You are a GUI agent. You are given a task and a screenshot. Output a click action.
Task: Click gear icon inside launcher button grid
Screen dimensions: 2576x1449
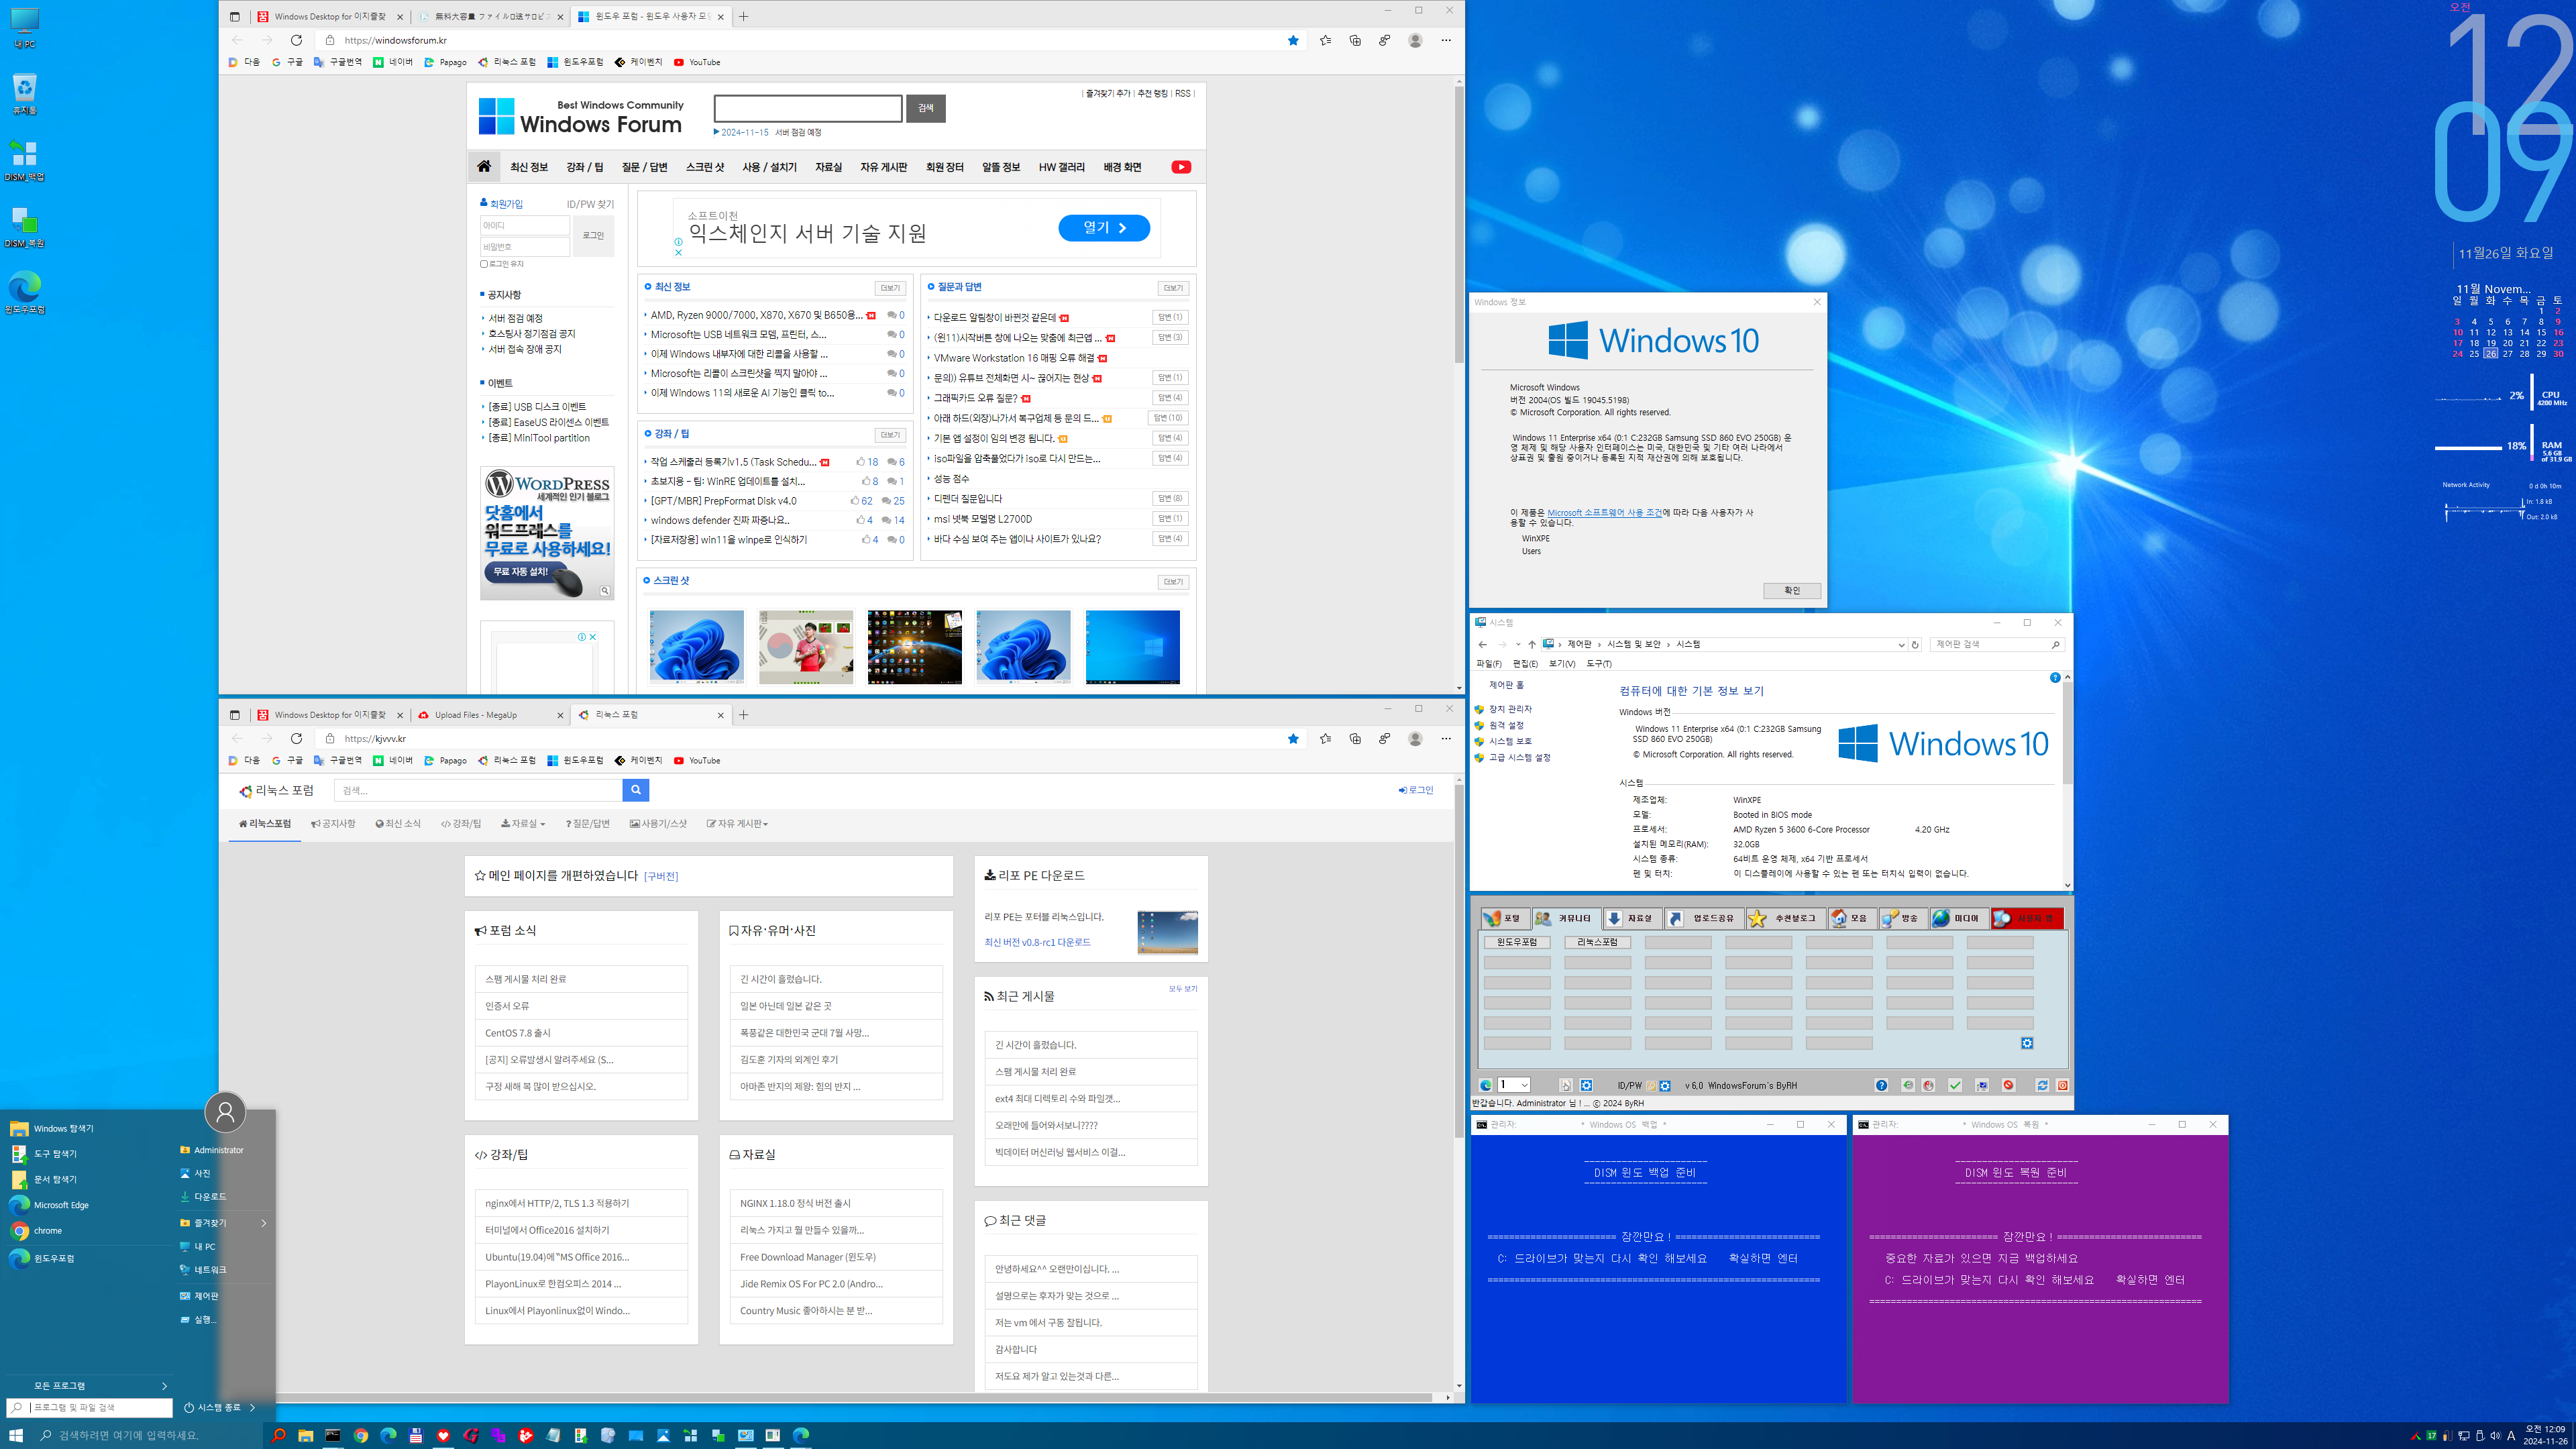(x=2027, y=1043)
